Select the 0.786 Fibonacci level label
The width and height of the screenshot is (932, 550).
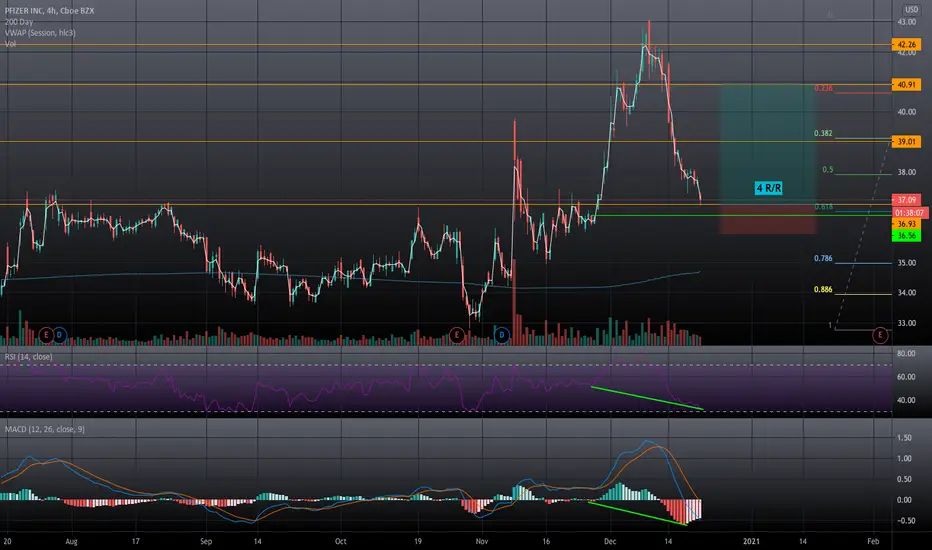[x=823, y=258]
